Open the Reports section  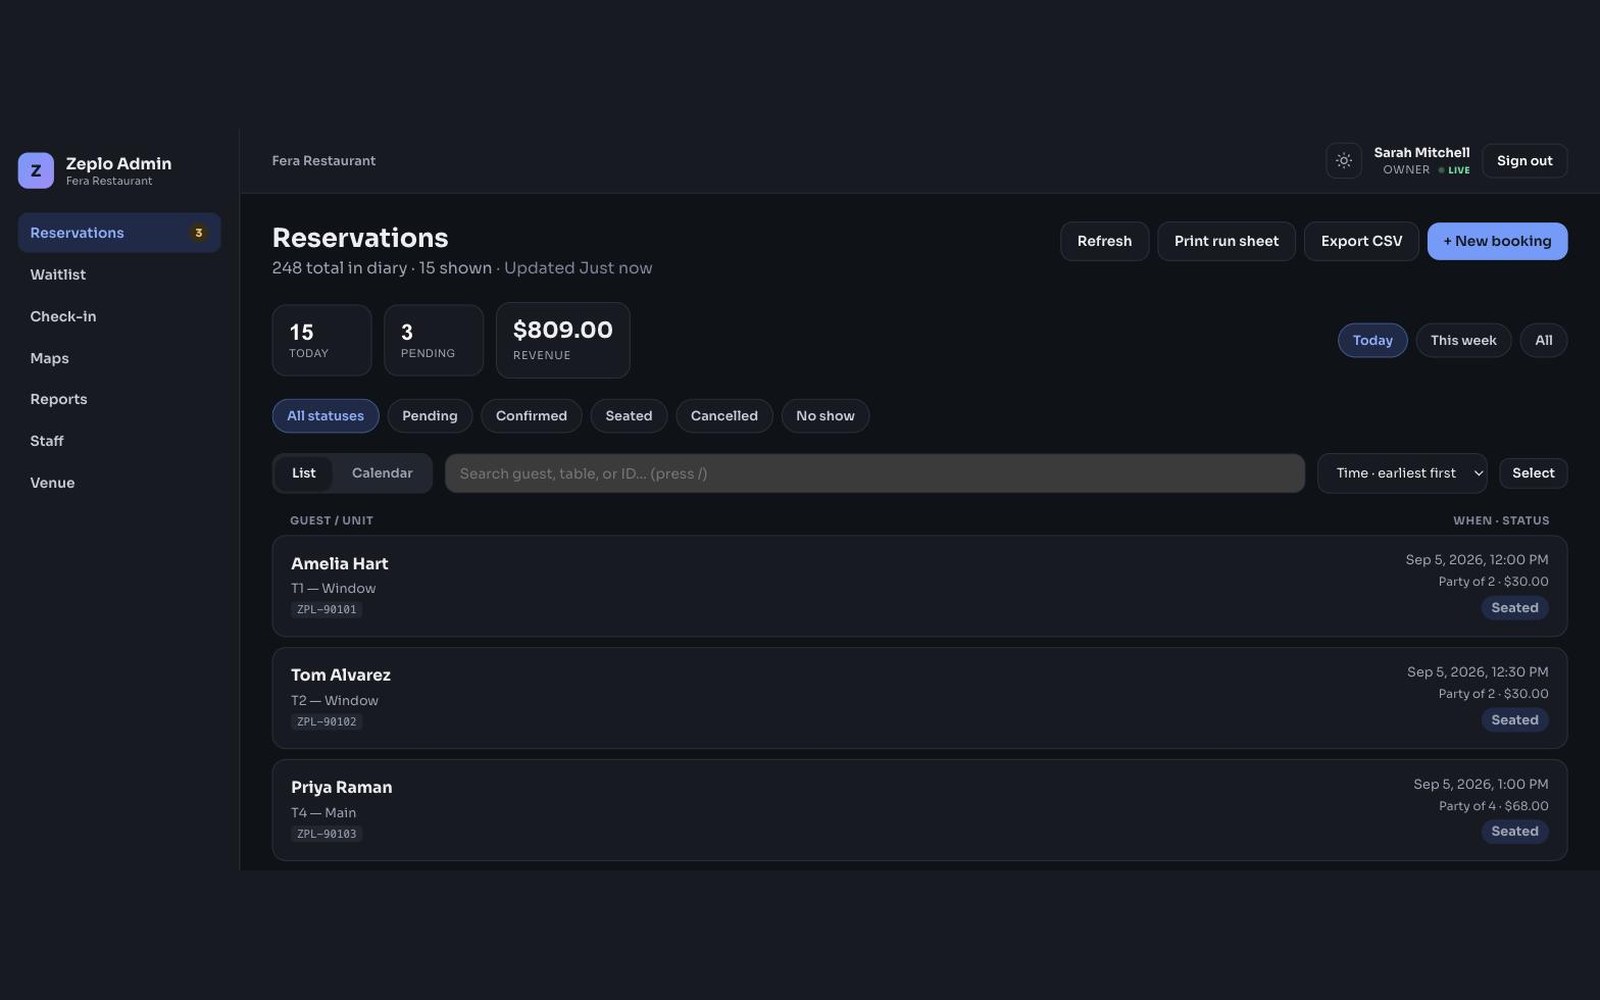[x=119, y=400]
